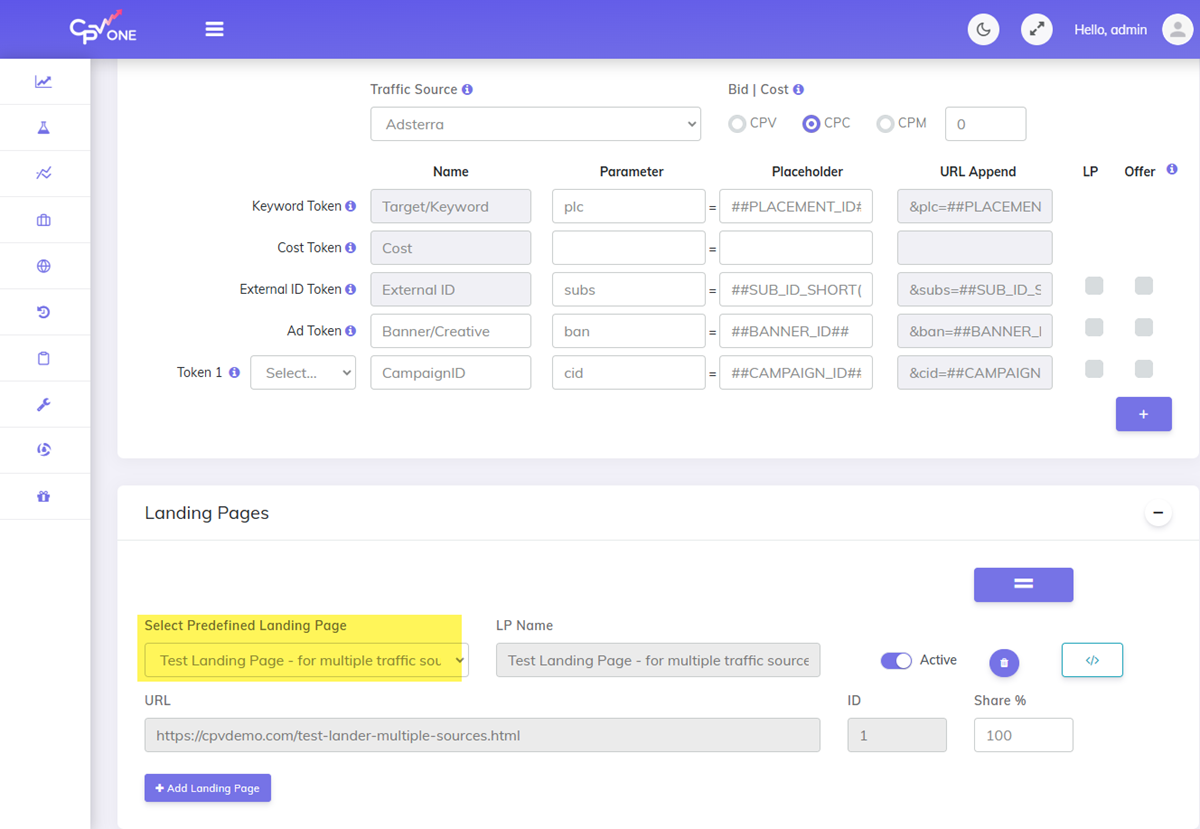Screen dimensions: 1200x829
Task: Open the Traffic Source dropdown showing Adsterra
Action: (x=535, y=123)
